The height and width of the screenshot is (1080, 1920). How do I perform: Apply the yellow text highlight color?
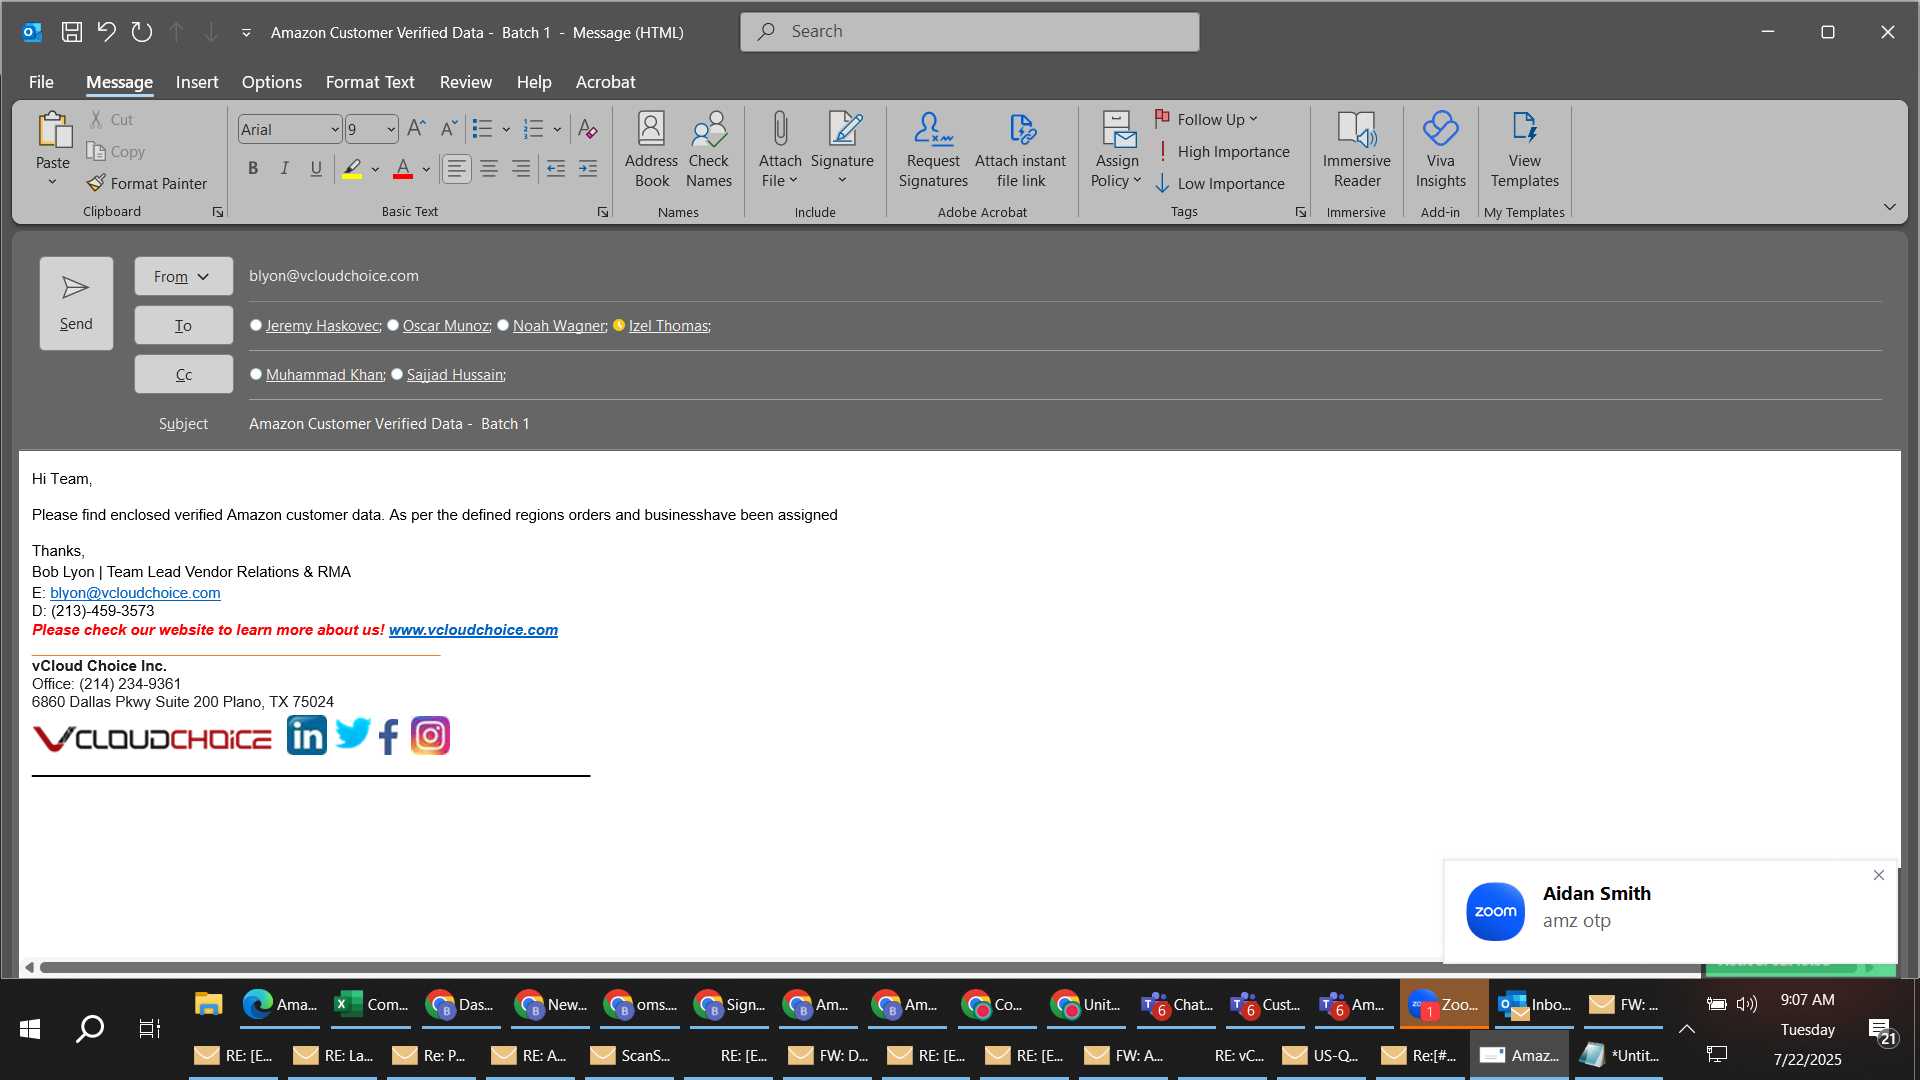tap(352, 168)
